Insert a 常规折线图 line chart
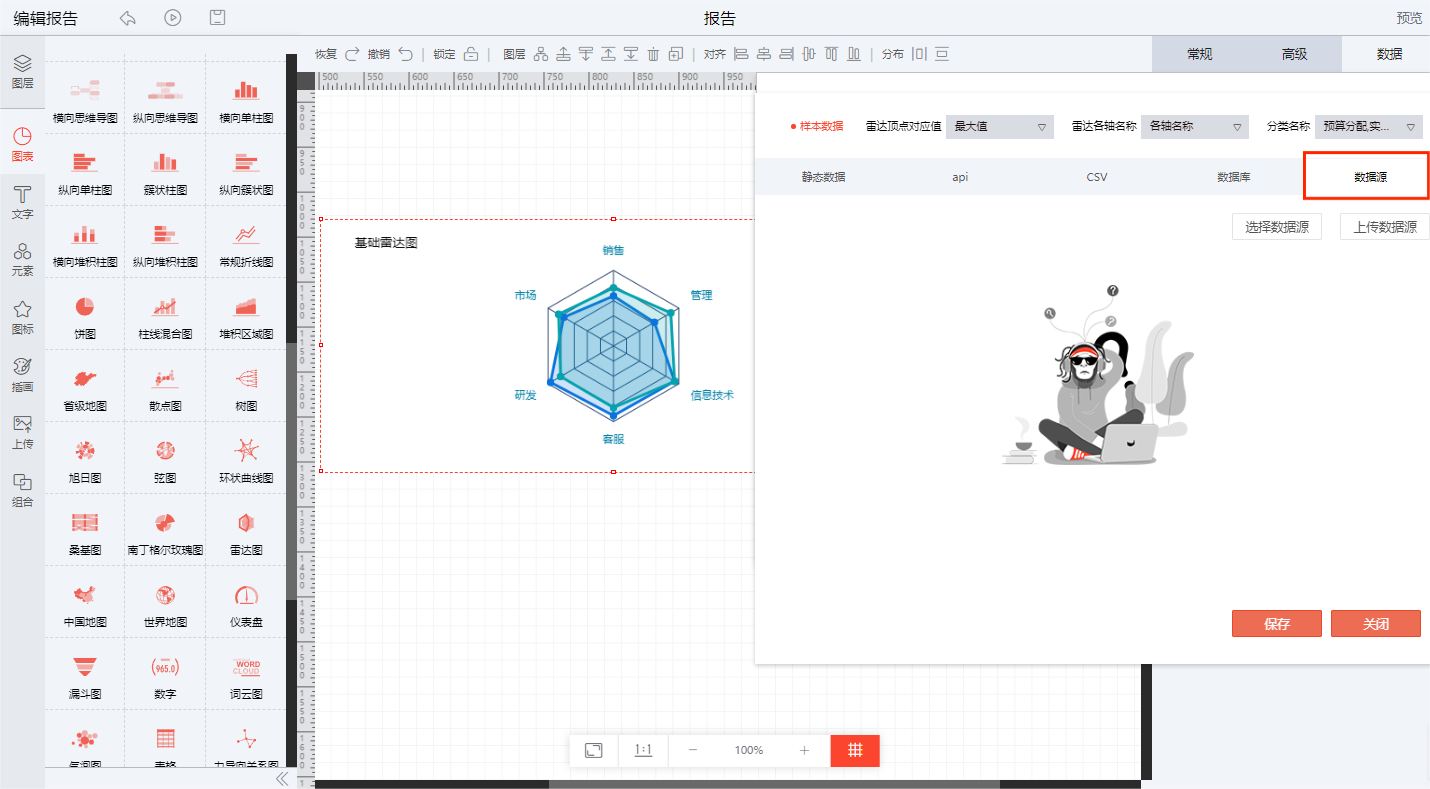The height and width of the screenshot is (789, 1430). pyautogui.click(x=246, y=243)
